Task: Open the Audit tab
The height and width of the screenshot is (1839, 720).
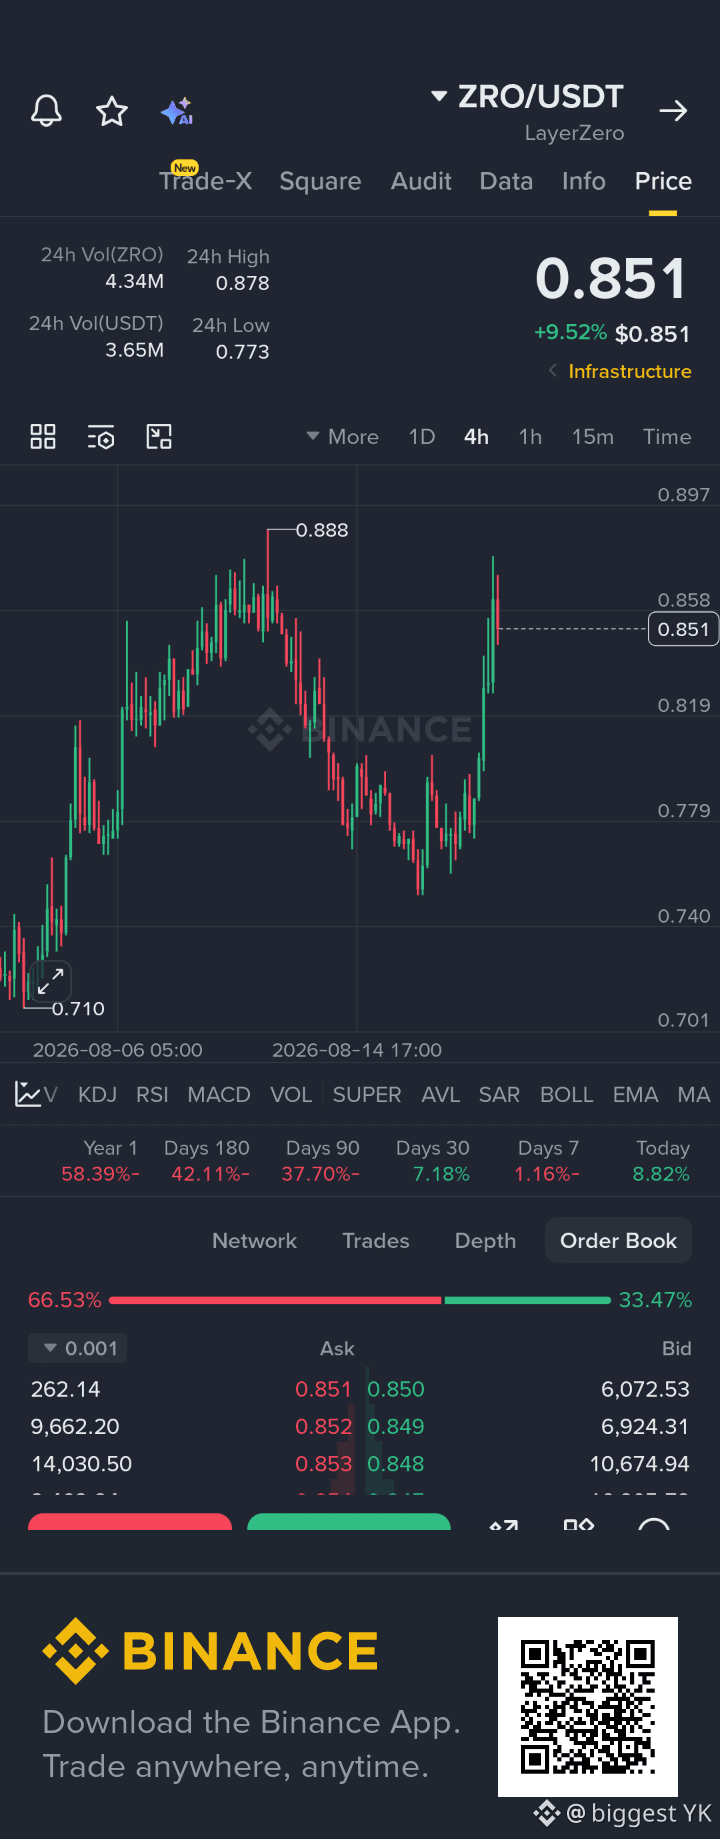Action: [421, 181]
